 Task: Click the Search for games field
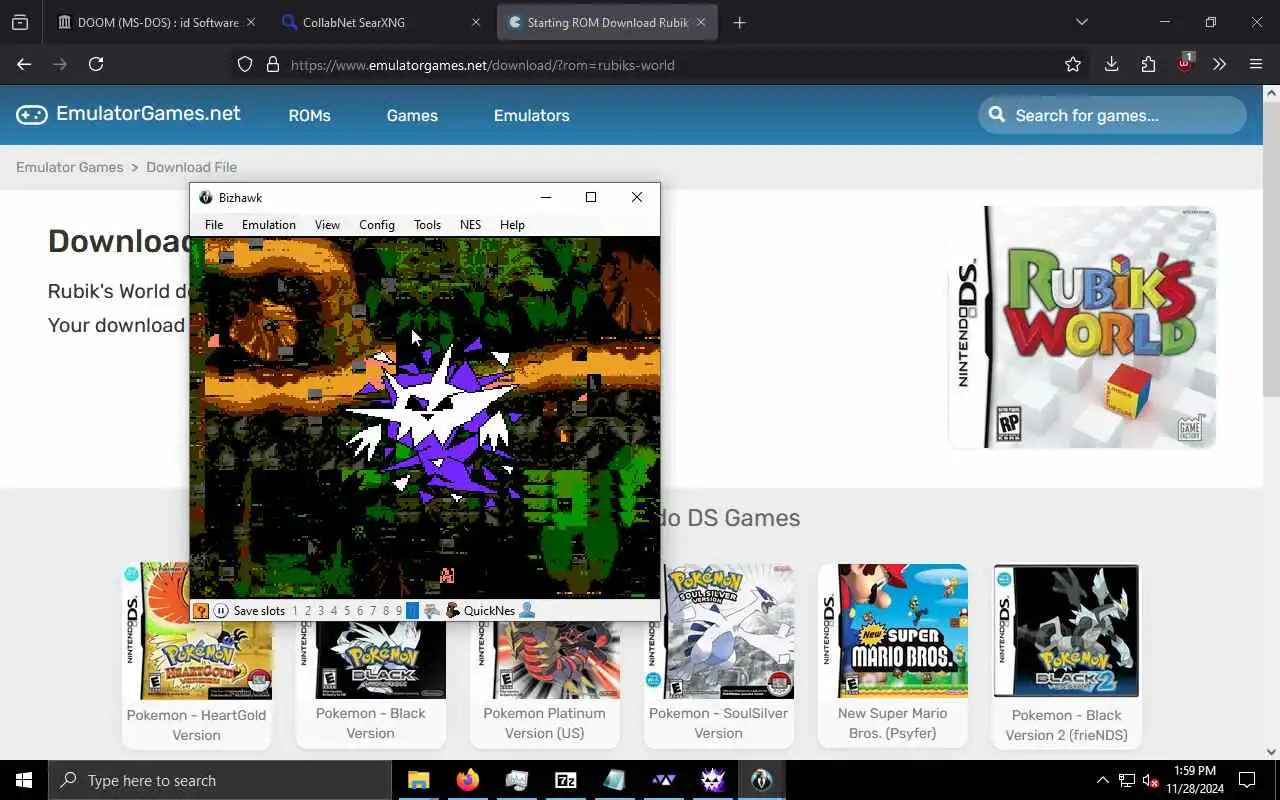pos(1112,115)
